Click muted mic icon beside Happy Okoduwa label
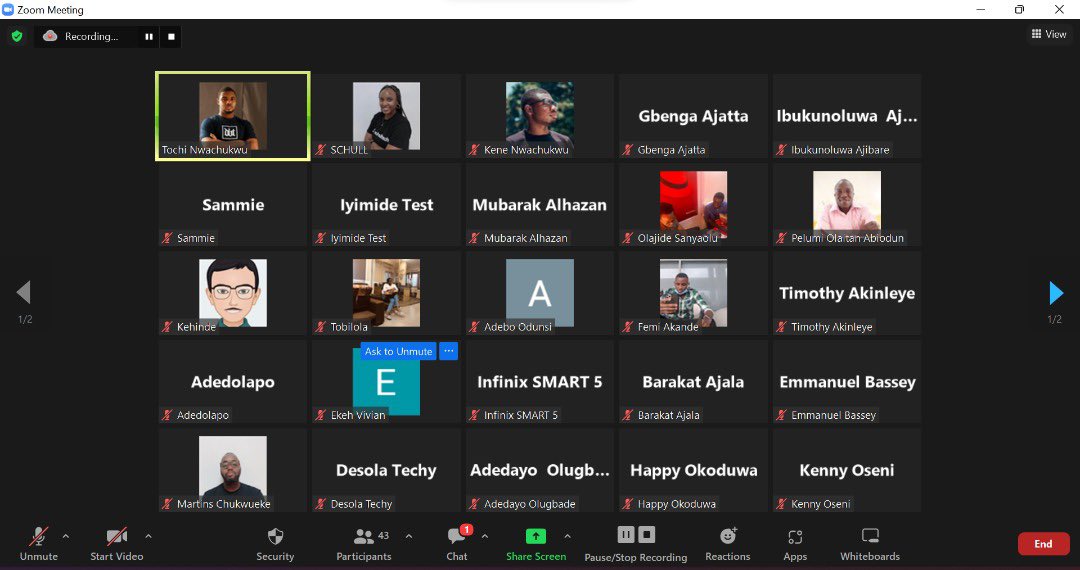1080x570 pixels. click(627, 504)
